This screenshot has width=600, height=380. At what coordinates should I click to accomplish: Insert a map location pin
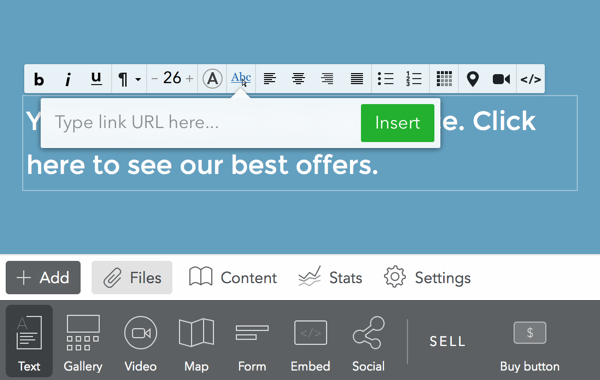click(x=473, y=79)
